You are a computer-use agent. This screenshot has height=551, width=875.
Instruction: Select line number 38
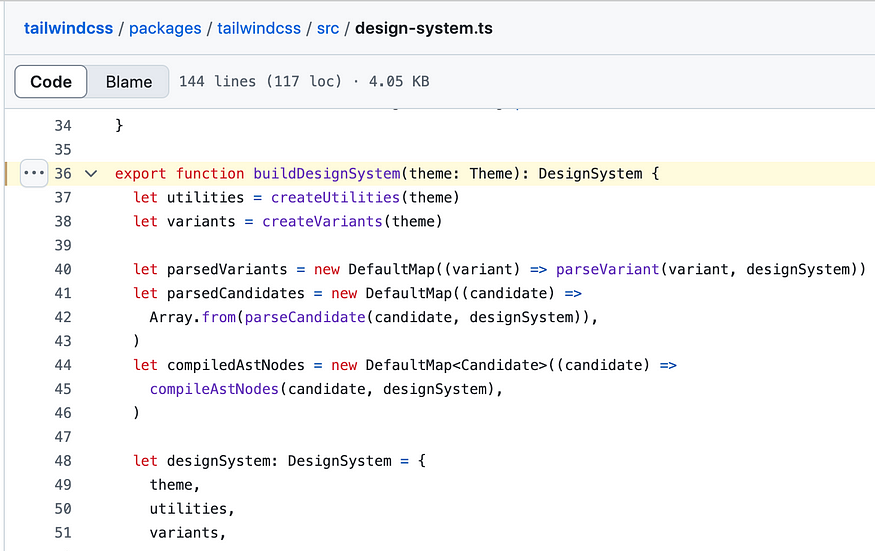tap(63, 222)
